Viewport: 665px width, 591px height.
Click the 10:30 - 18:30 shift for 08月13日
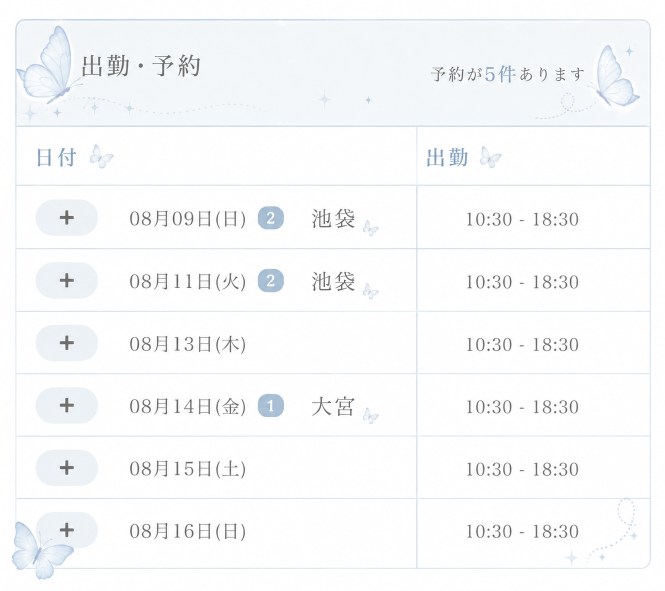coord(522,345)
